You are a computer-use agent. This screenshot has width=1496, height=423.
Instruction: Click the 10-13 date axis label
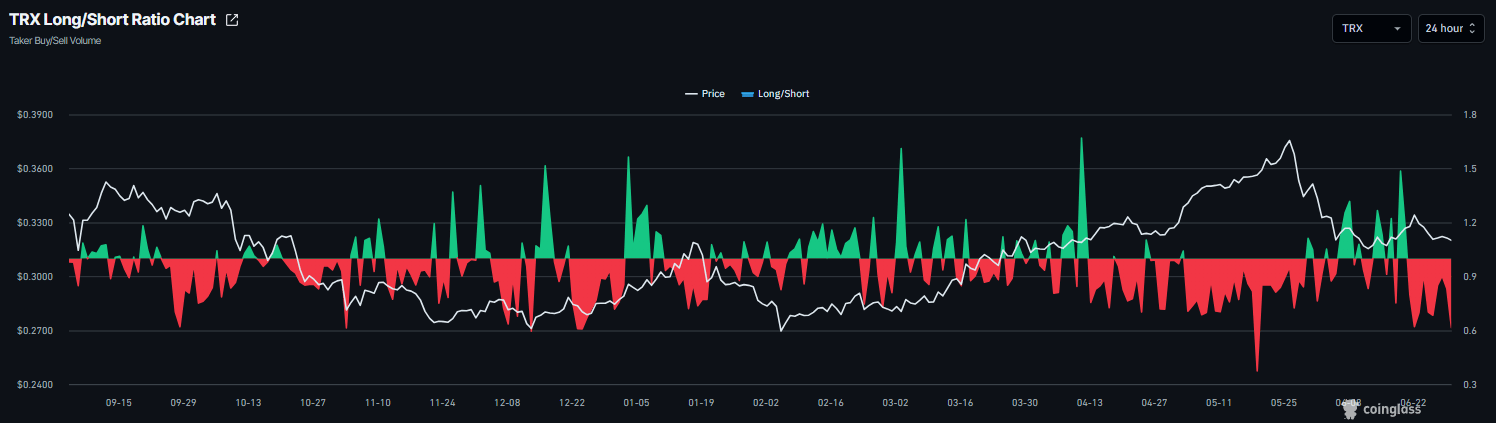[248, 402]
